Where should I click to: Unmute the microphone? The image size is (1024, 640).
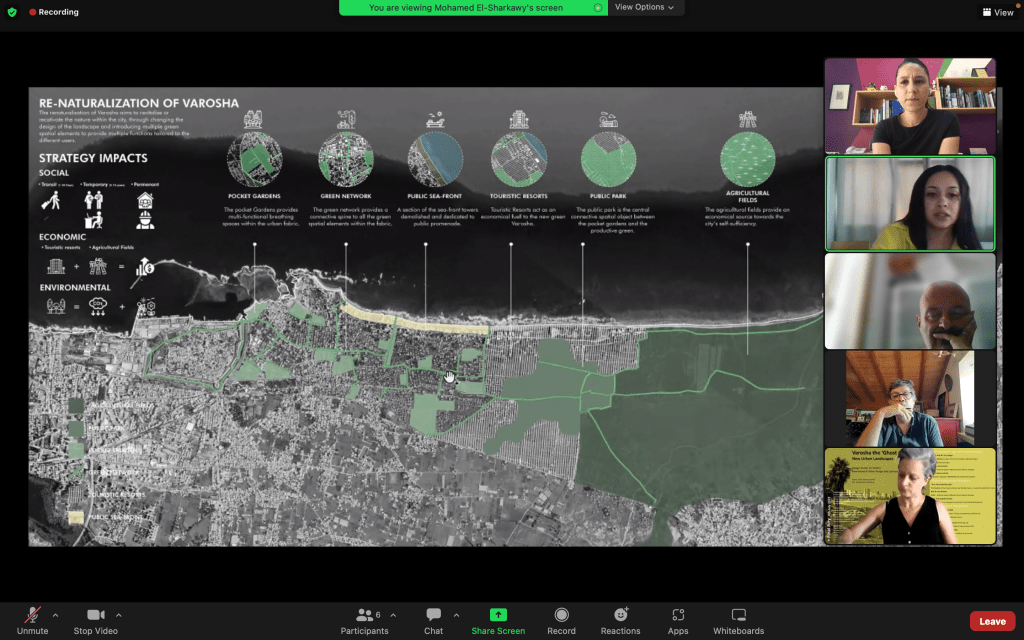32,620
